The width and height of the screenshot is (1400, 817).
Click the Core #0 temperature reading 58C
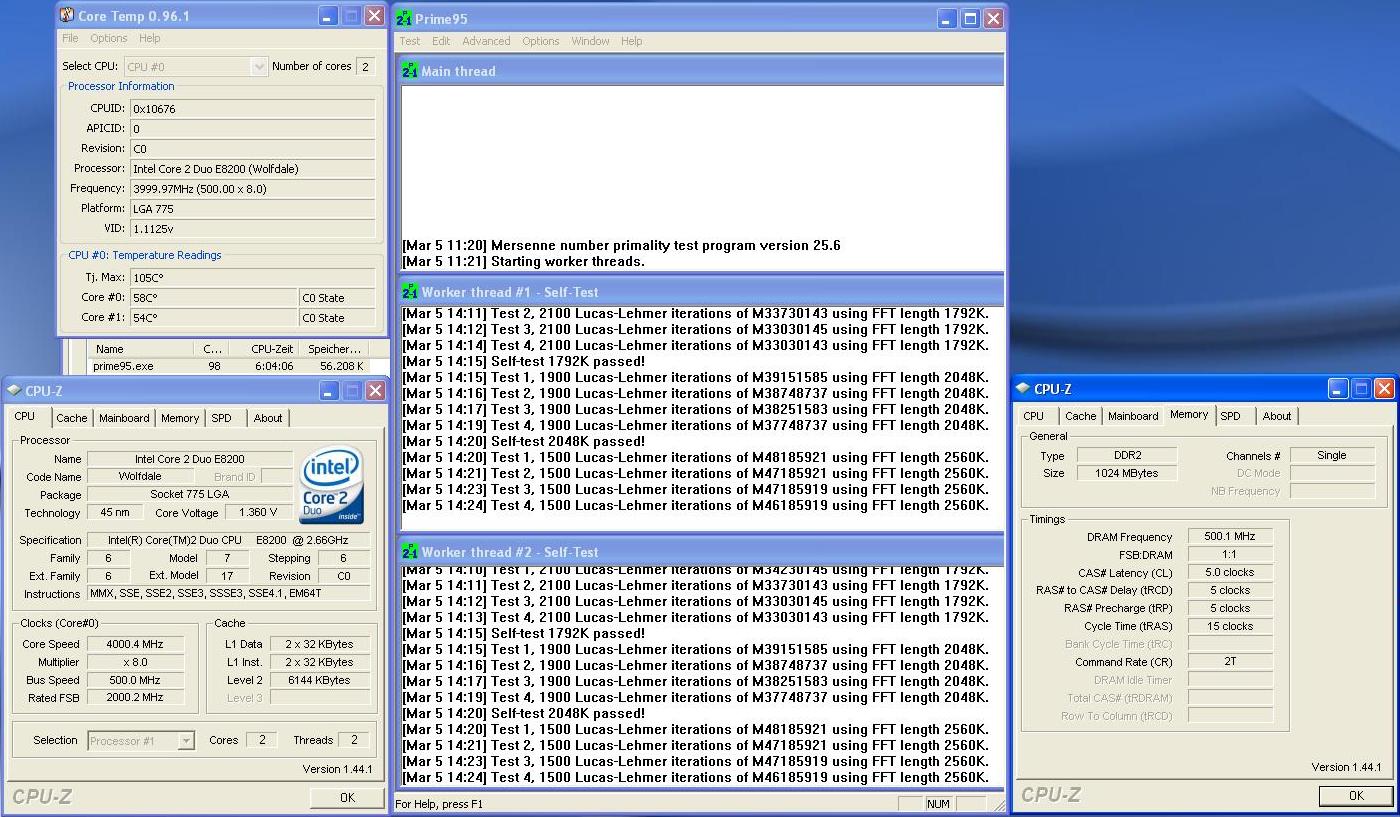click(x=213, y=298)
